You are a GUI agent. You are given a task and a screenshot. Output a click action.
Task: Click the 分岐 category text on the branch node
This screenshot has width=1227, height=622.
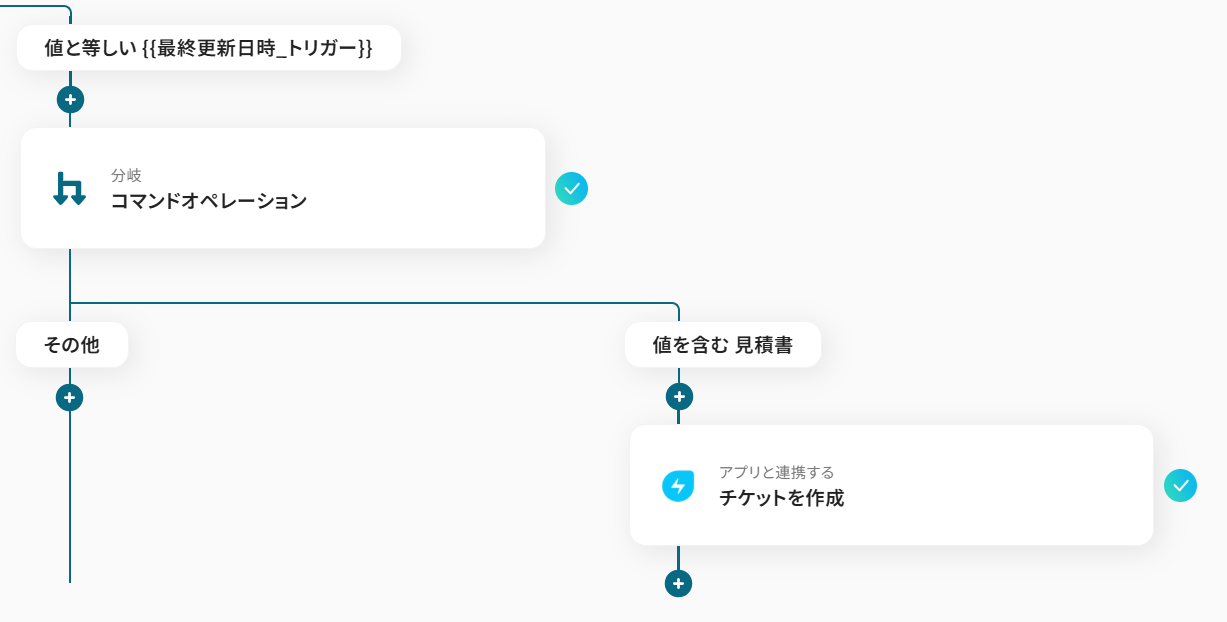pyautogui.click(x=128, y=175)
